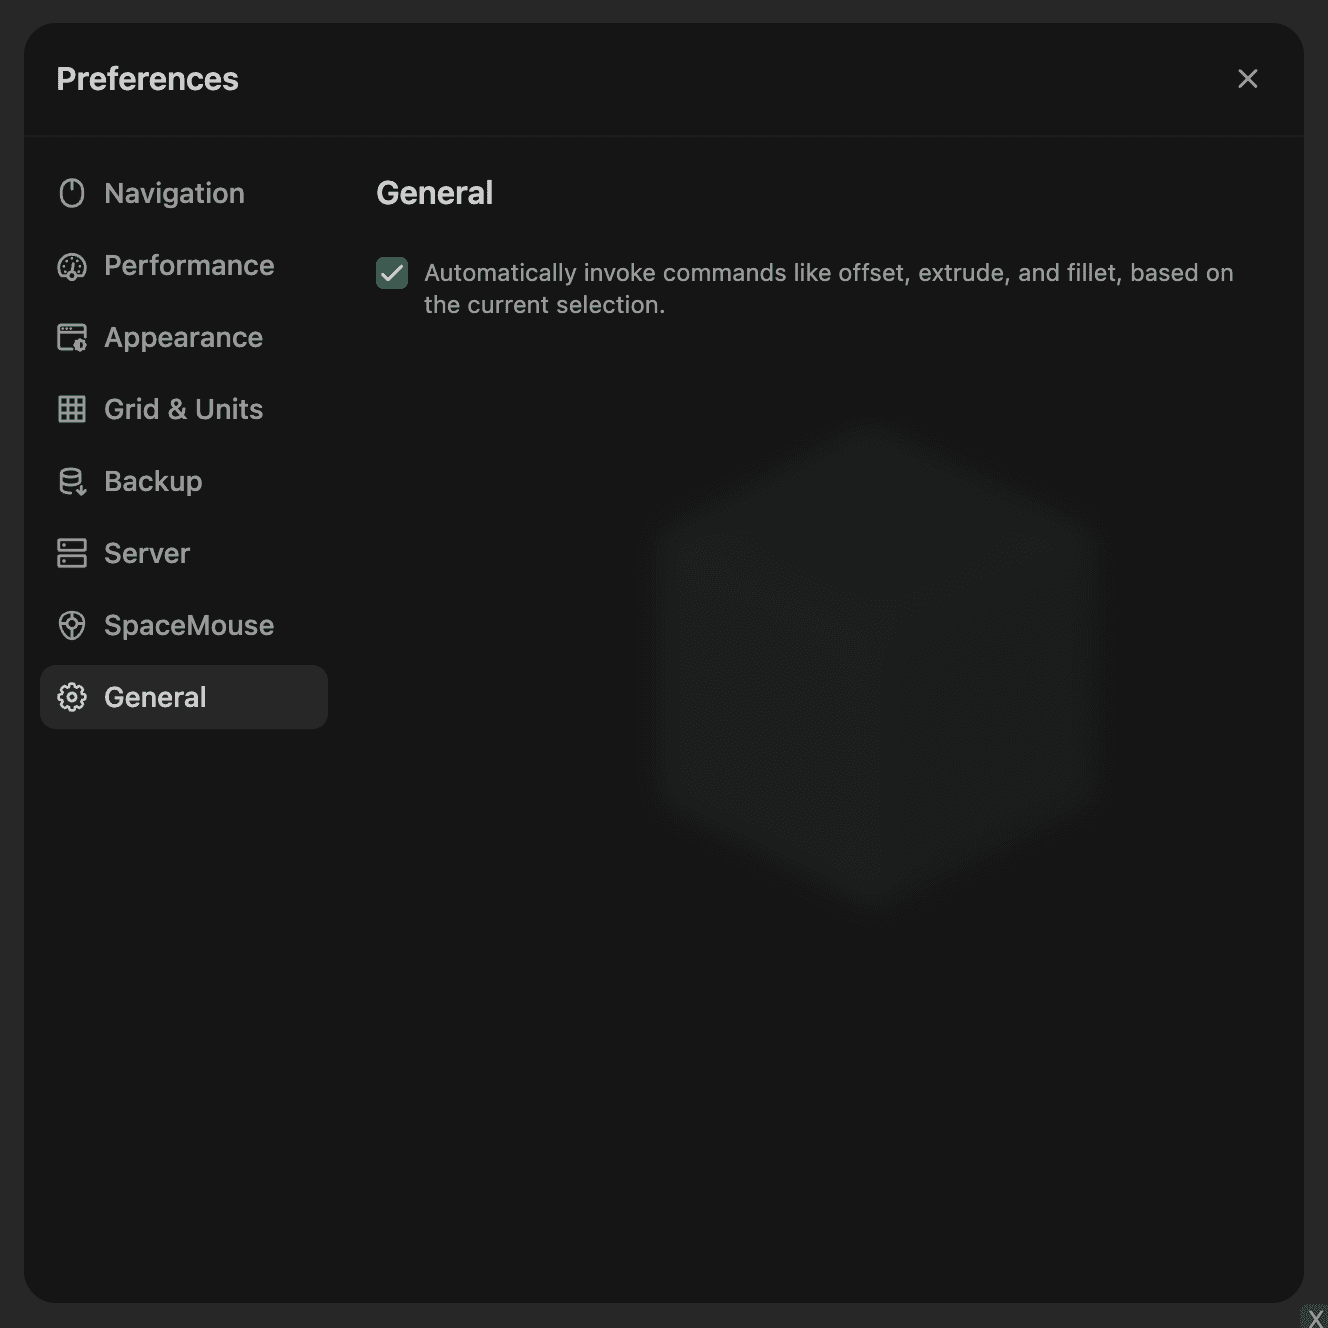
Task: Select the Appearance label in the sidebar
Action: [x=183, y=337]
